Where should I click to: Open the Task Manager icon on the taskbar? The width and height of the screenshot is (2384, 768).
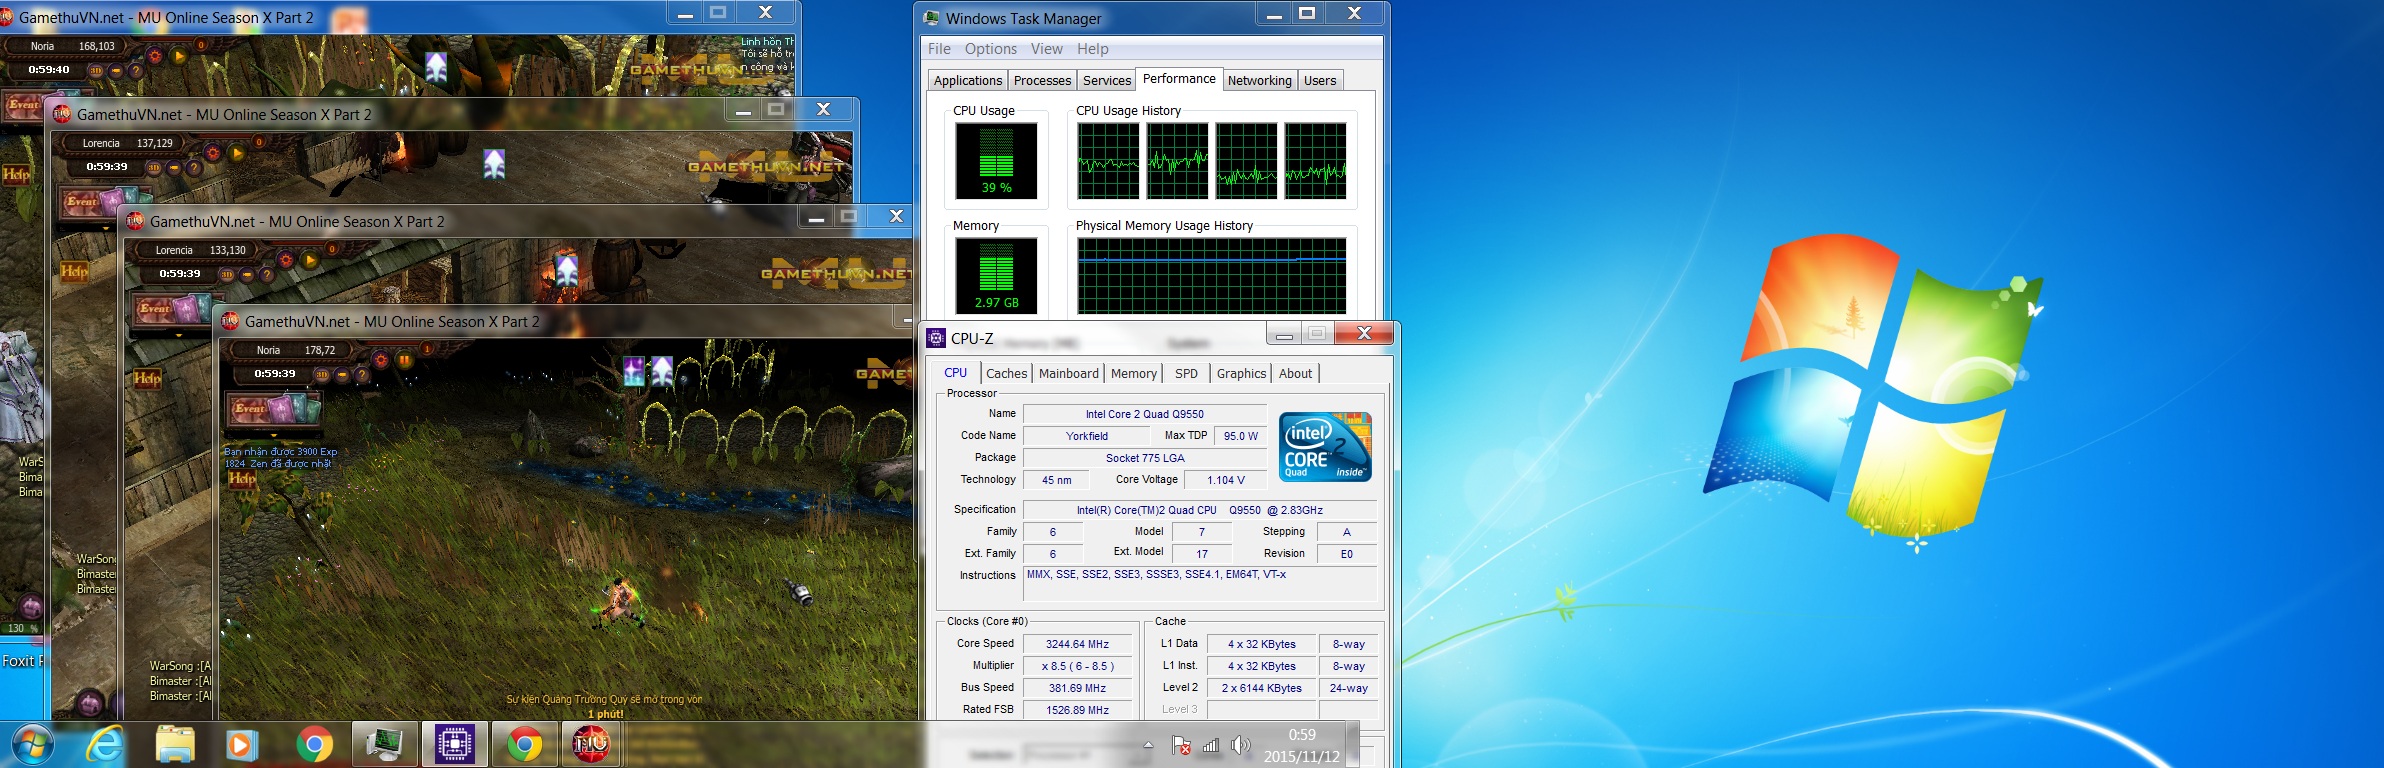pos(384,745)
